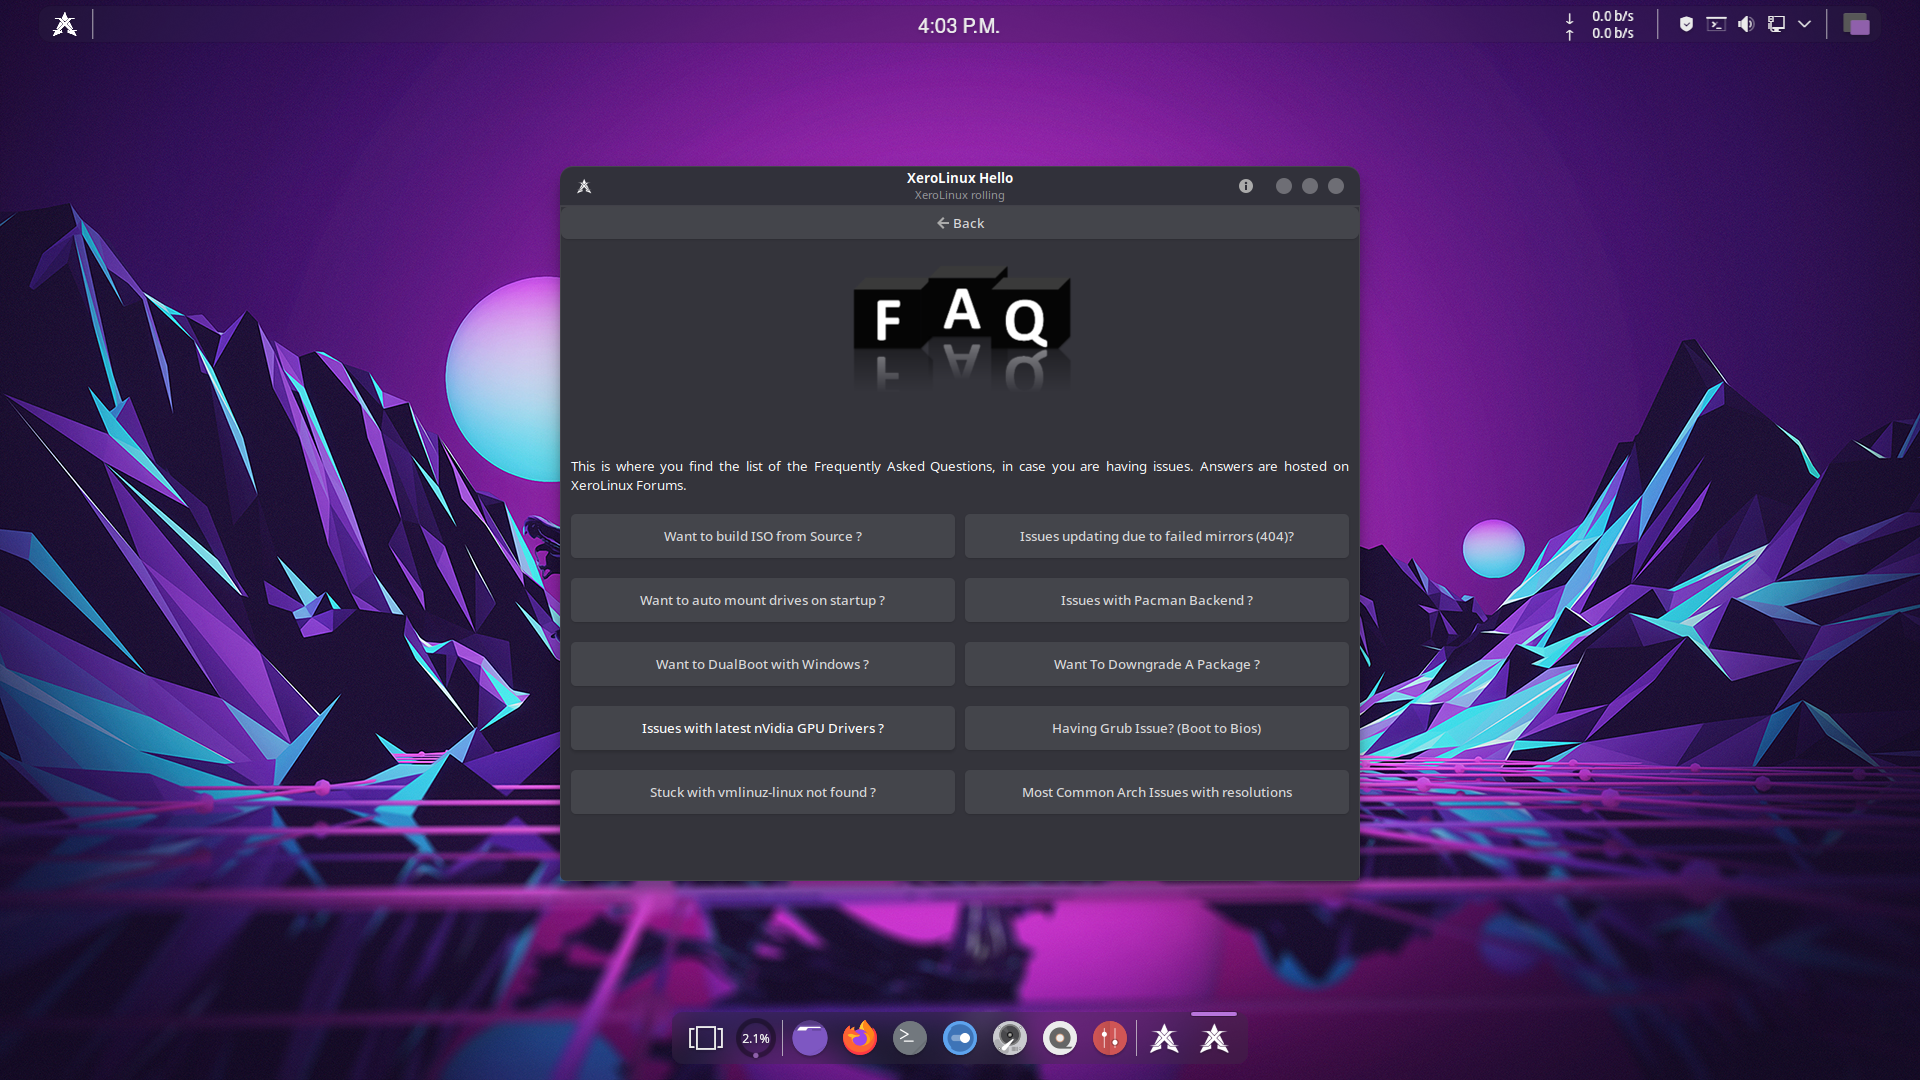The height and width of the screenshot is (1080, 1920).
Task: Click the purple show-desktop icon in top panel
Action: (x=1857, y=25)
